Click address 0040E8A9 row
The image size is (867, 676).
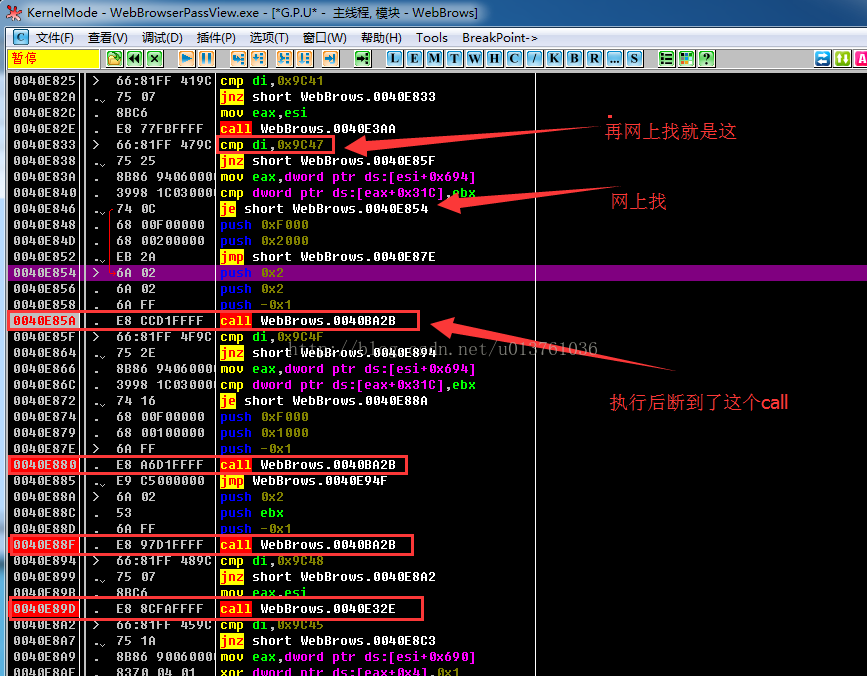[44, 657]
